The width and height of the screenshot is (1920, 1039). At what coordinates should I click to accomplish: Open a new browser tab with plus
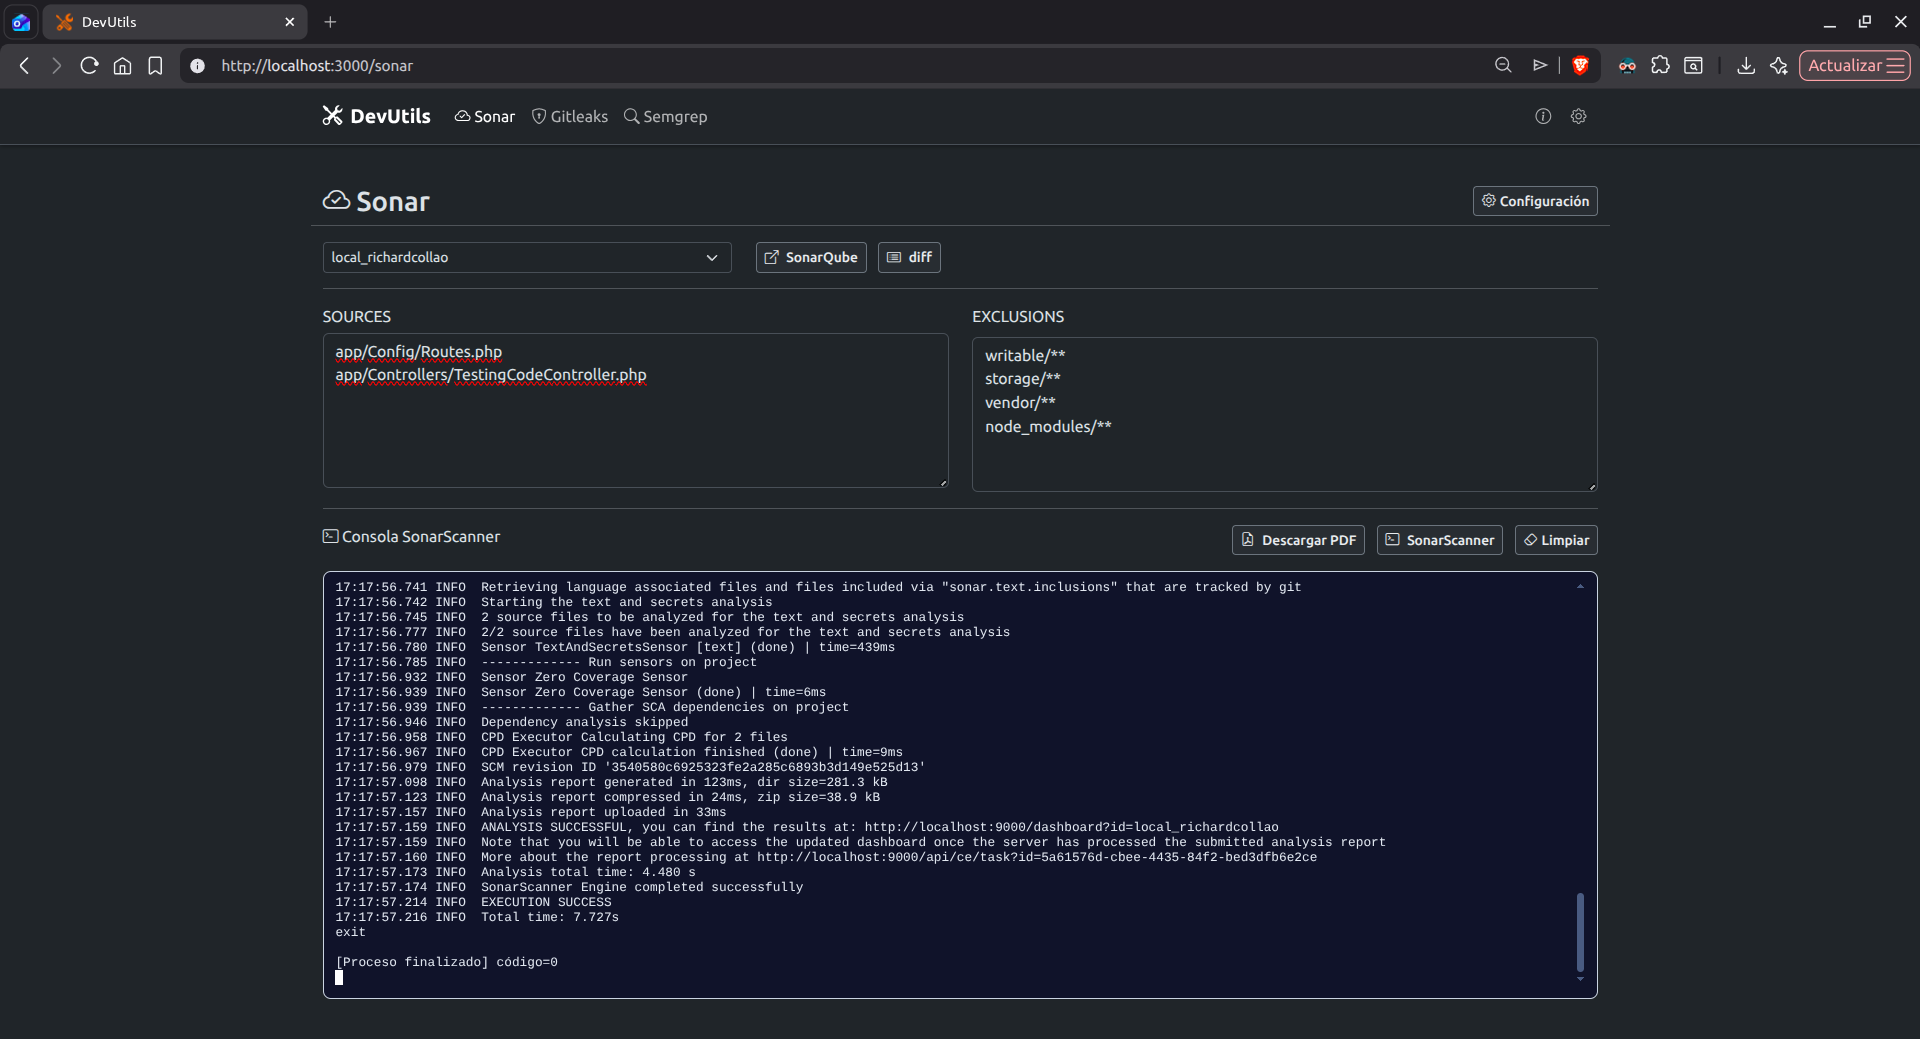(330, 22)
